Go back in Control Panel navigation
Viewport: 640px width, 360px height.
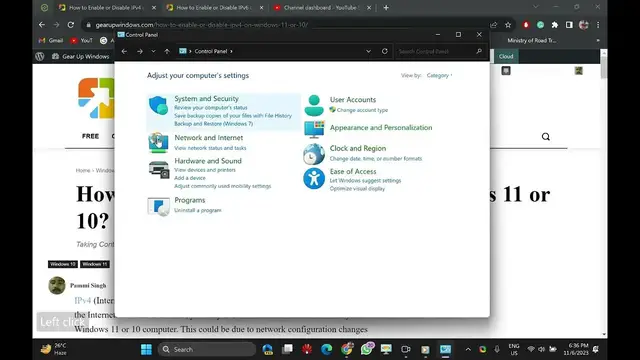(124, 51)
